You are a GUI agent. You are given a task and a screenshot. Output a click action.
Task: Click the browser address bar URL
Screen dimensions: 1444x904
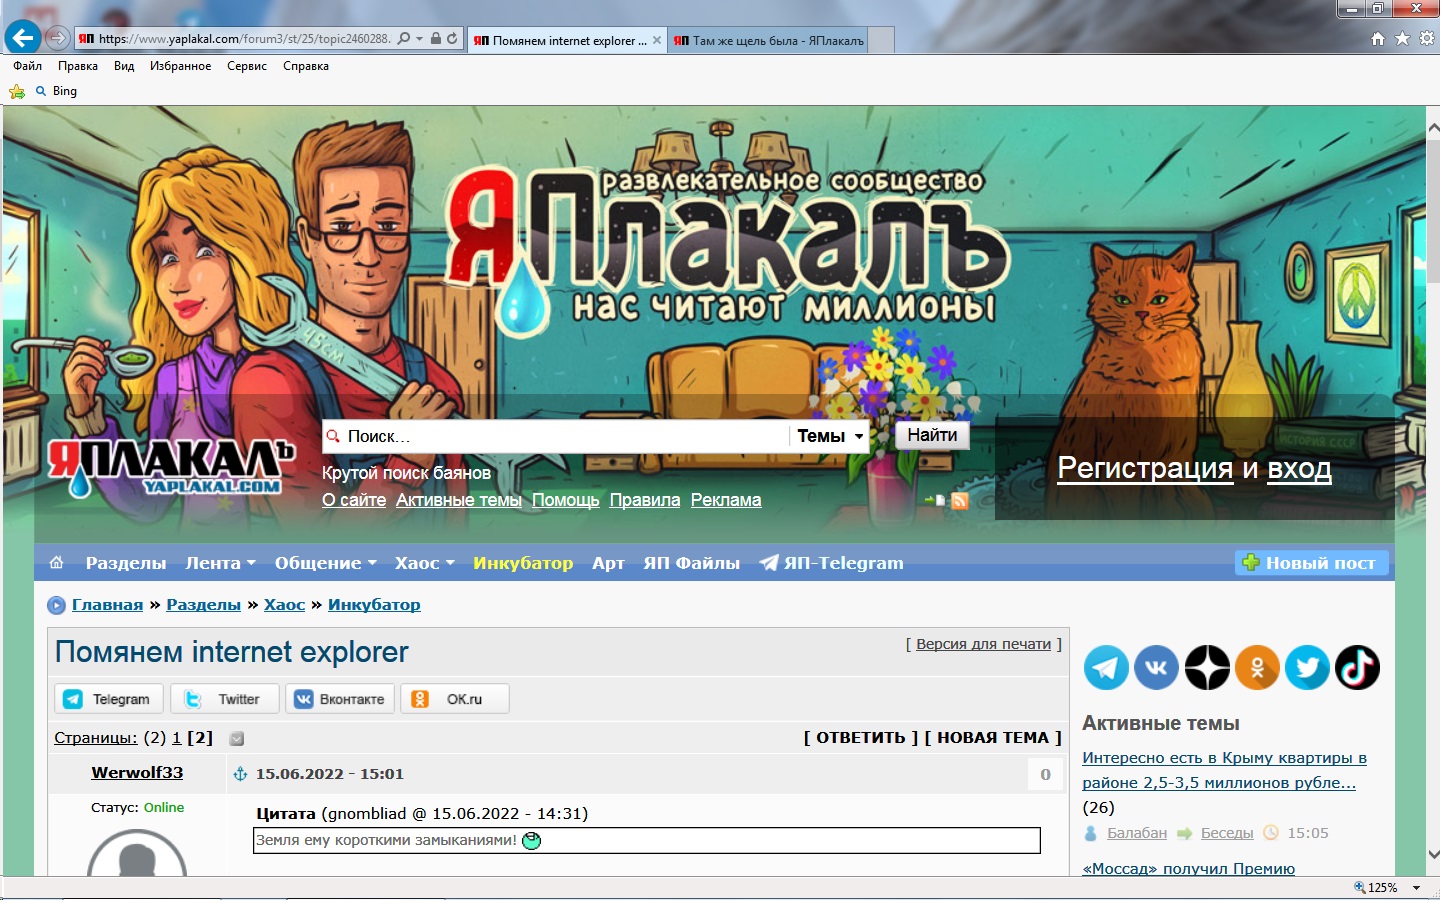[244, 39]
